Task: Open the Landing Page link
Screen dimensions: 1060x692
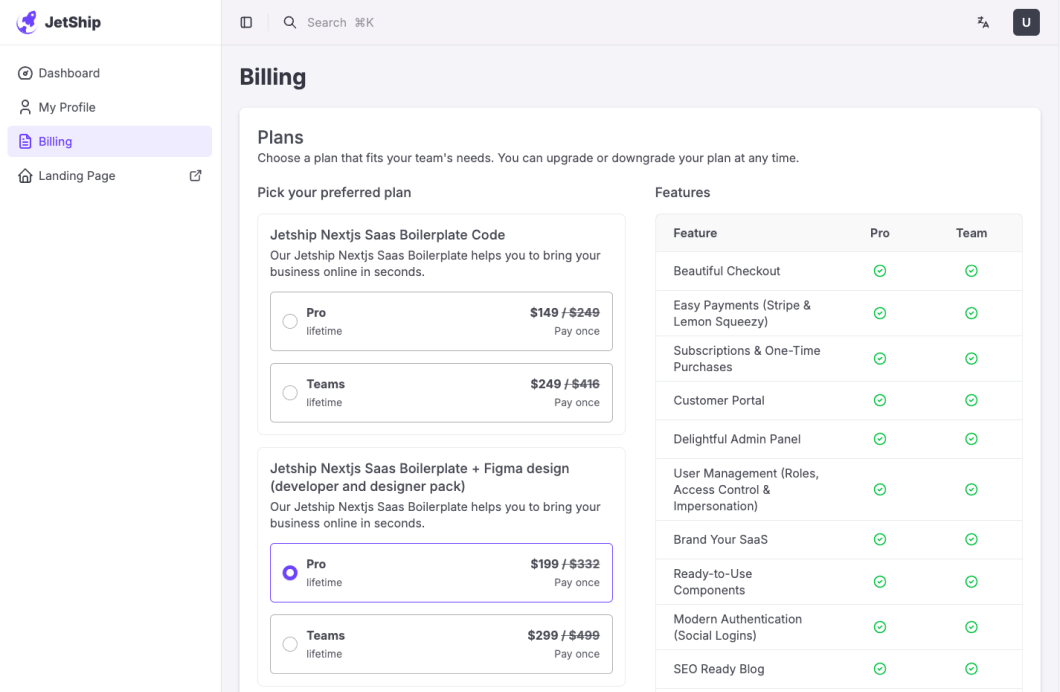Action: pyautogui.click(x=77, y=176)
